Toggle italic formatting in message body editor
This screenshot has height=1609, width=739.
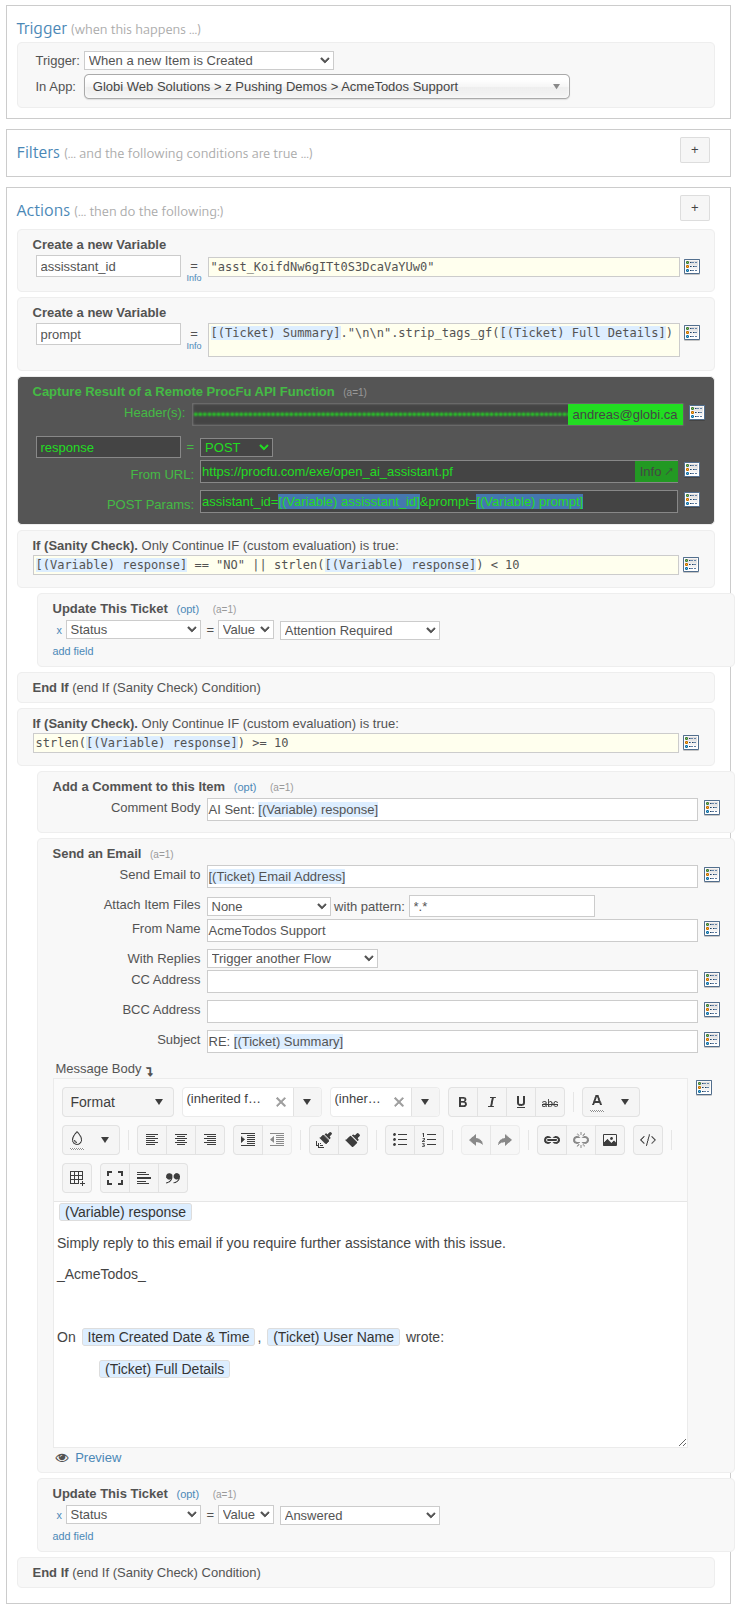click(x=491, y=1102)
